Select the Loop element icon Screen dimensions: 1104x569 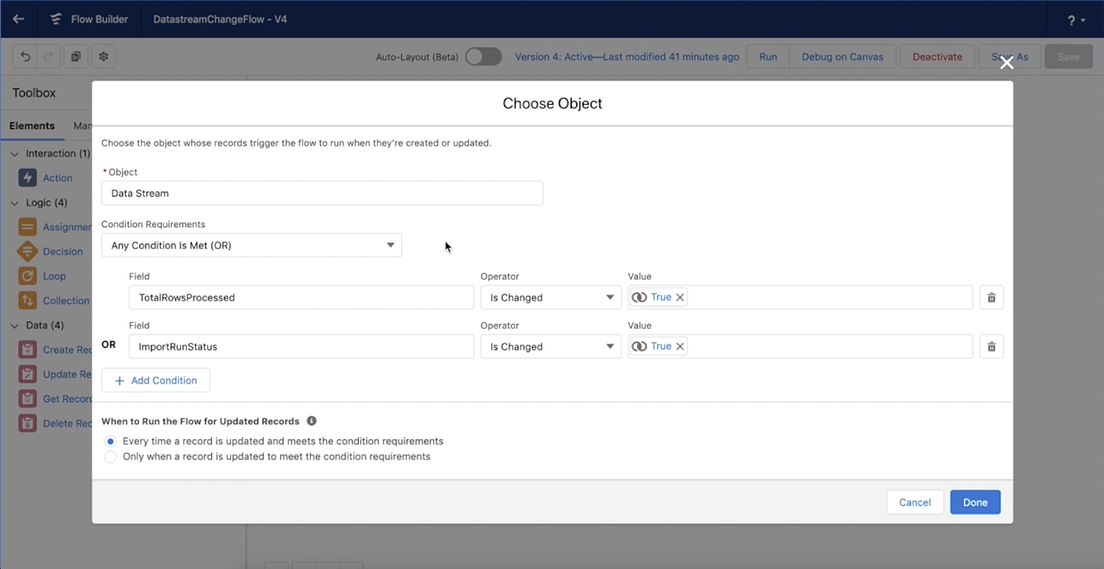coord(27,276)
